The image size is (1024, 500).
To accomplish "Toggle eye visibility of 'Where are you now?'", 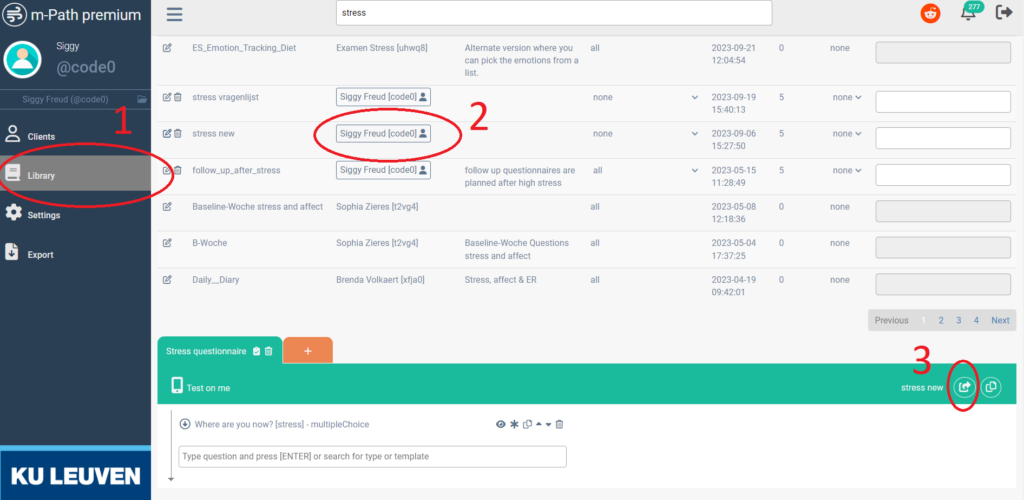I will click(501, 424).
